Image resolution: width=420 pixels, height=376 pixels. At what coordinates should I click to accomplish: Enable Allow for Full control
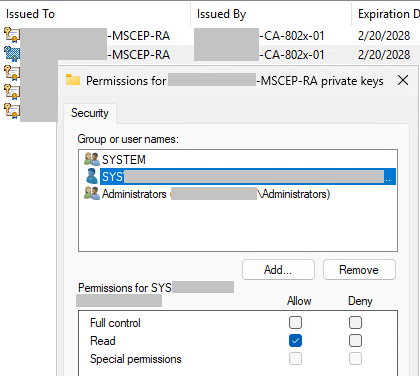coord(295,322)
